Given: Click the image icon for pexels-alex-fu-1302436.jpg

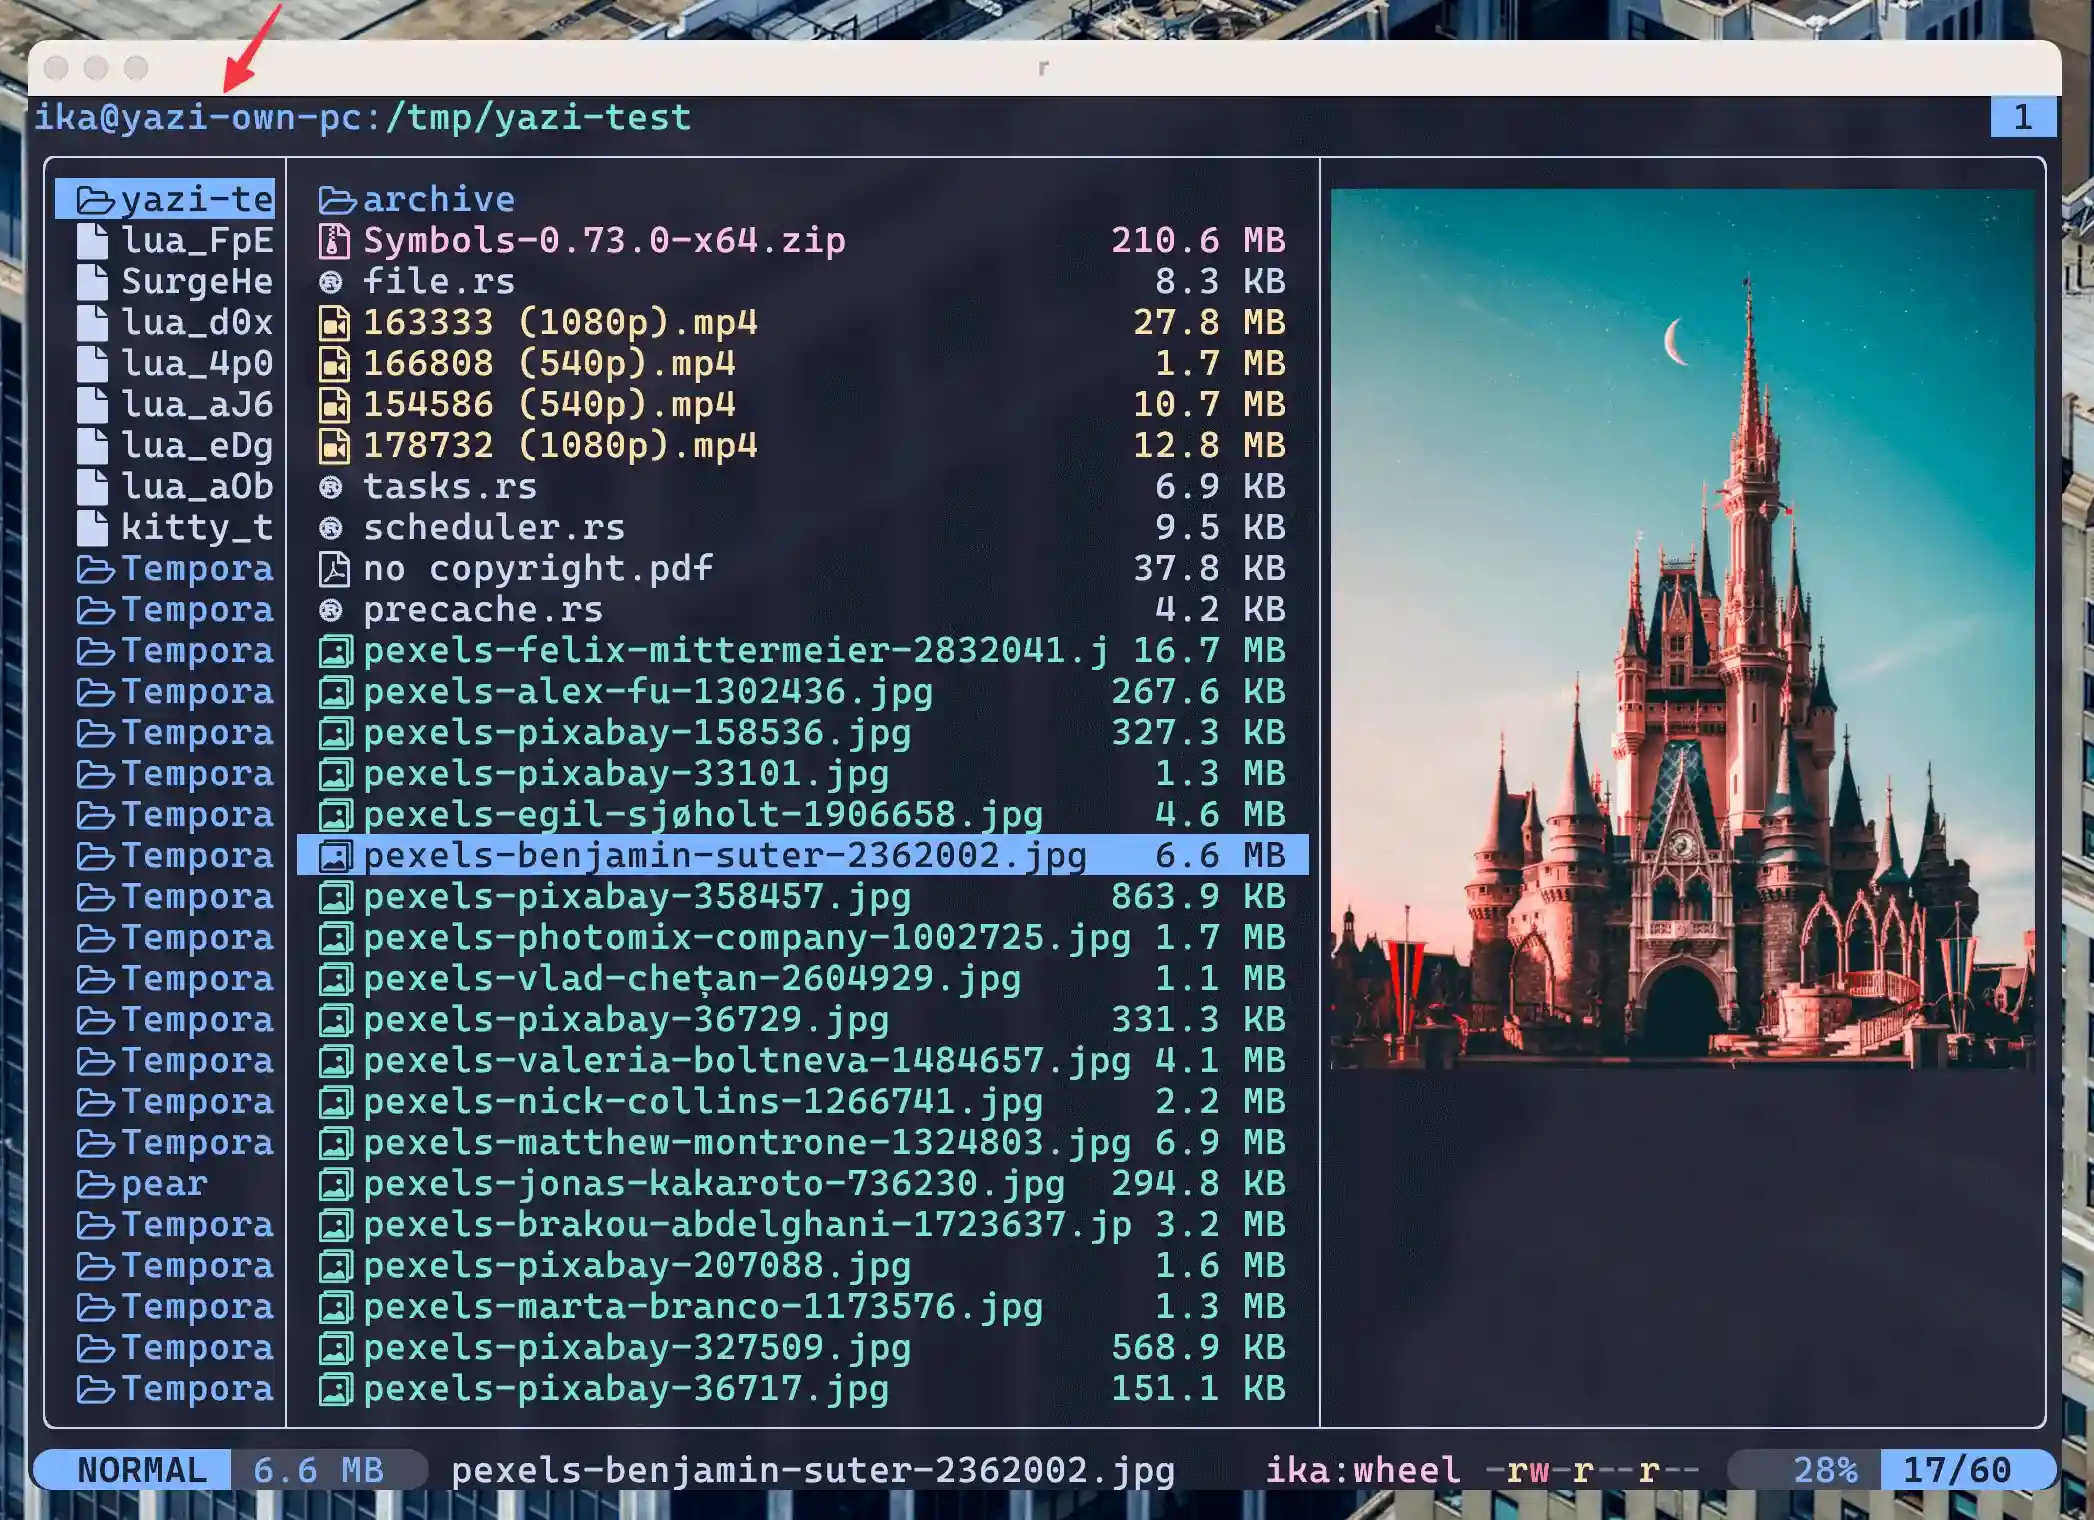Looking at the screenshot, I should click(x=335, y=692).
